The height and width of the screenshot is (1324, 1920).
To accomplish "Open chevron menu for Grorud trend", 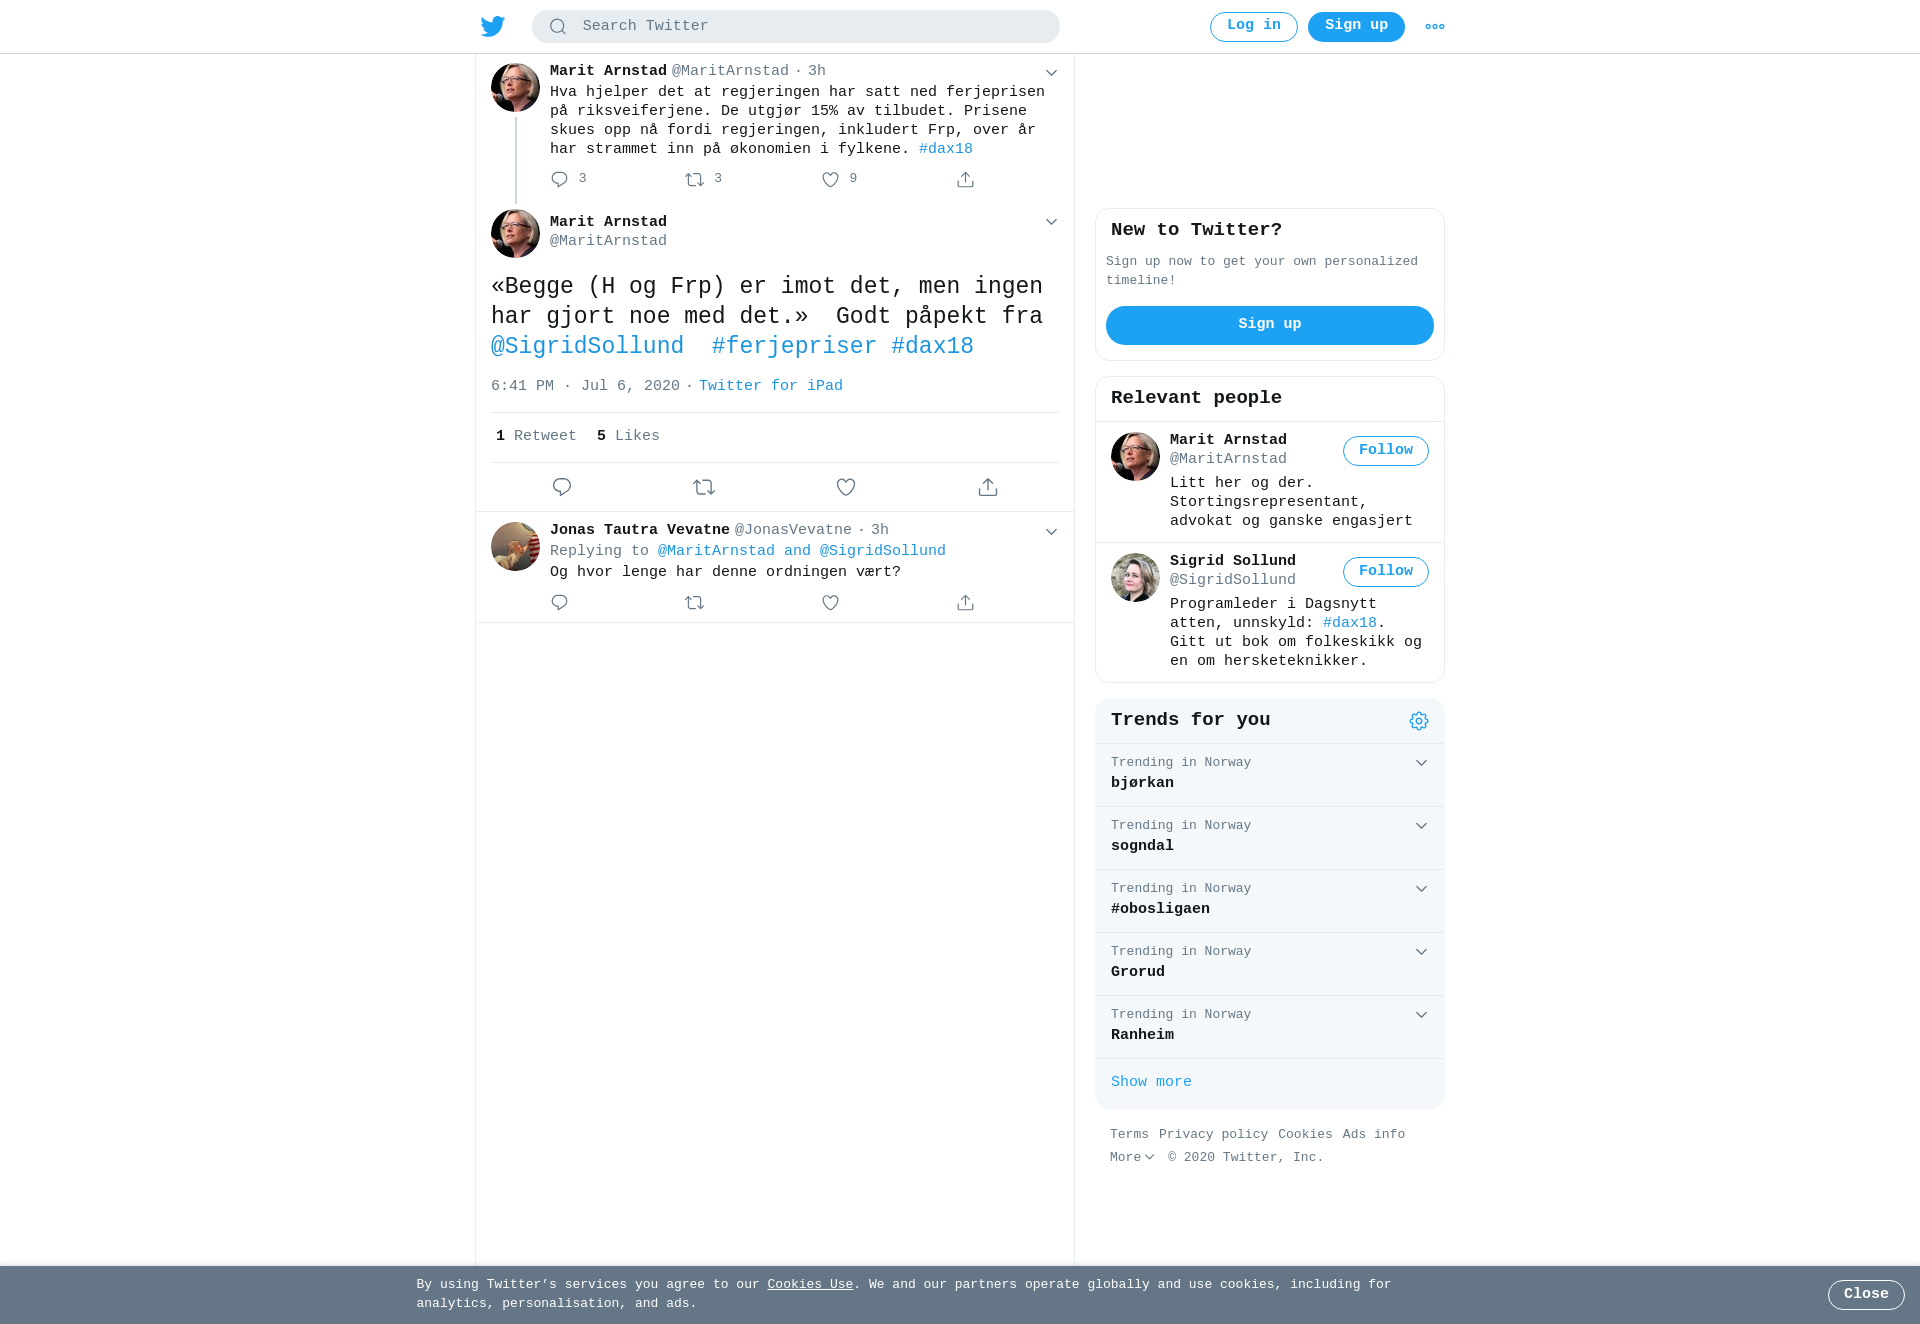I will point(1421,952).
